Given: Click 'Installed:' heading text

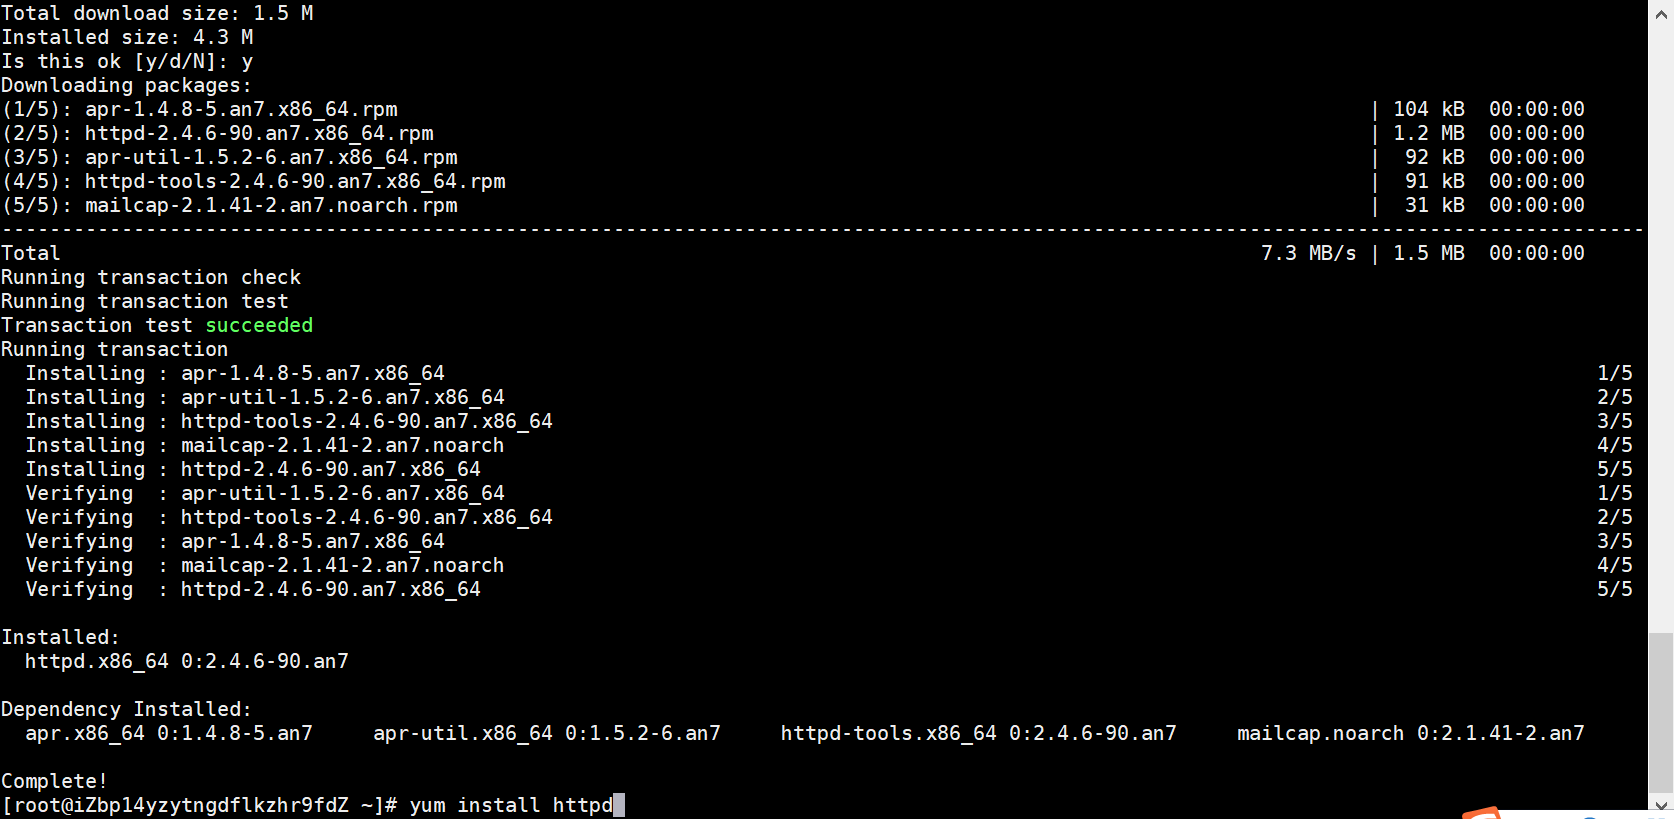Looking at the screenshot, I should click(x=60, y=637).
